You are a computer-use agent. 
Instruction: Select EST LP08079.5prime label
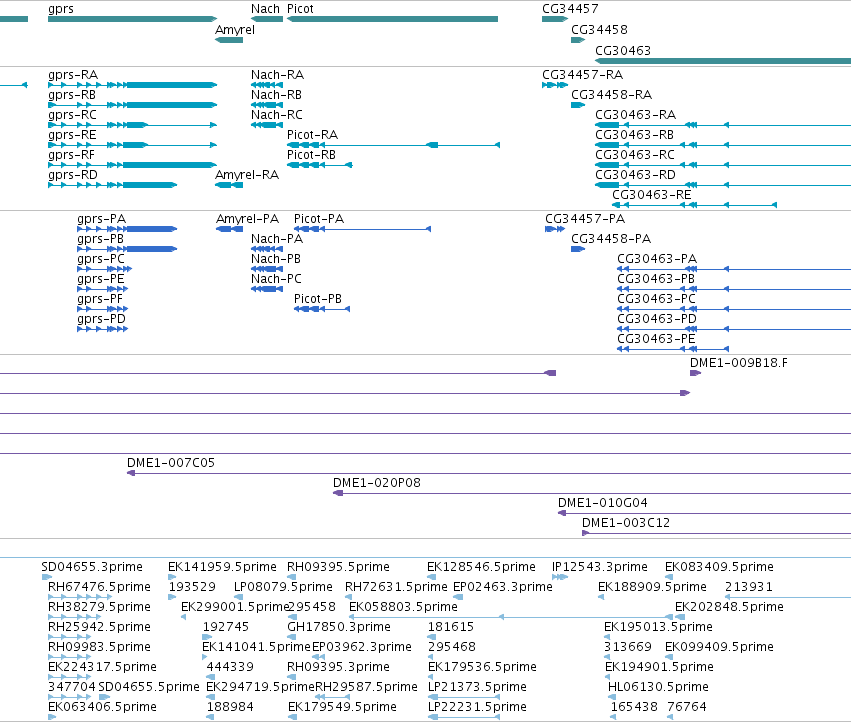tap(283, 587)
